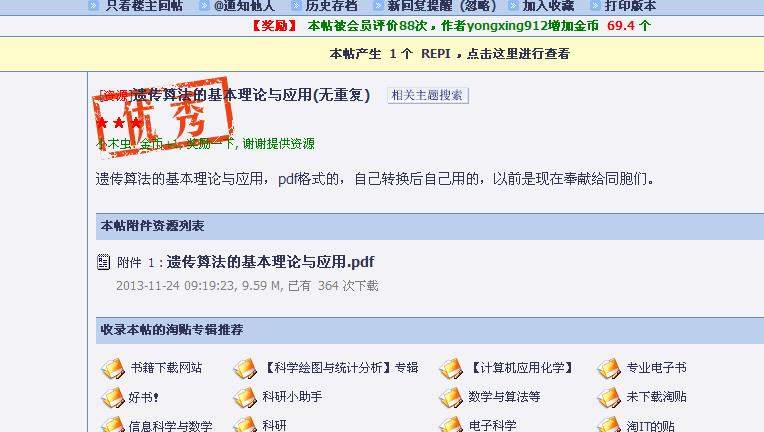Click the PDF attachment file icon
764x432 pixels.
click(x=103, y=262)
